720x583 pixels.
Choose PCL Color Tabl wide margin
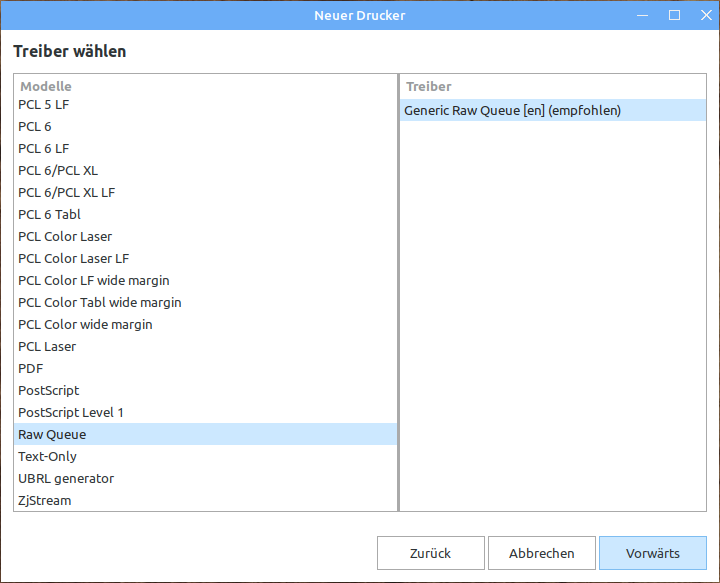[100, 302]
